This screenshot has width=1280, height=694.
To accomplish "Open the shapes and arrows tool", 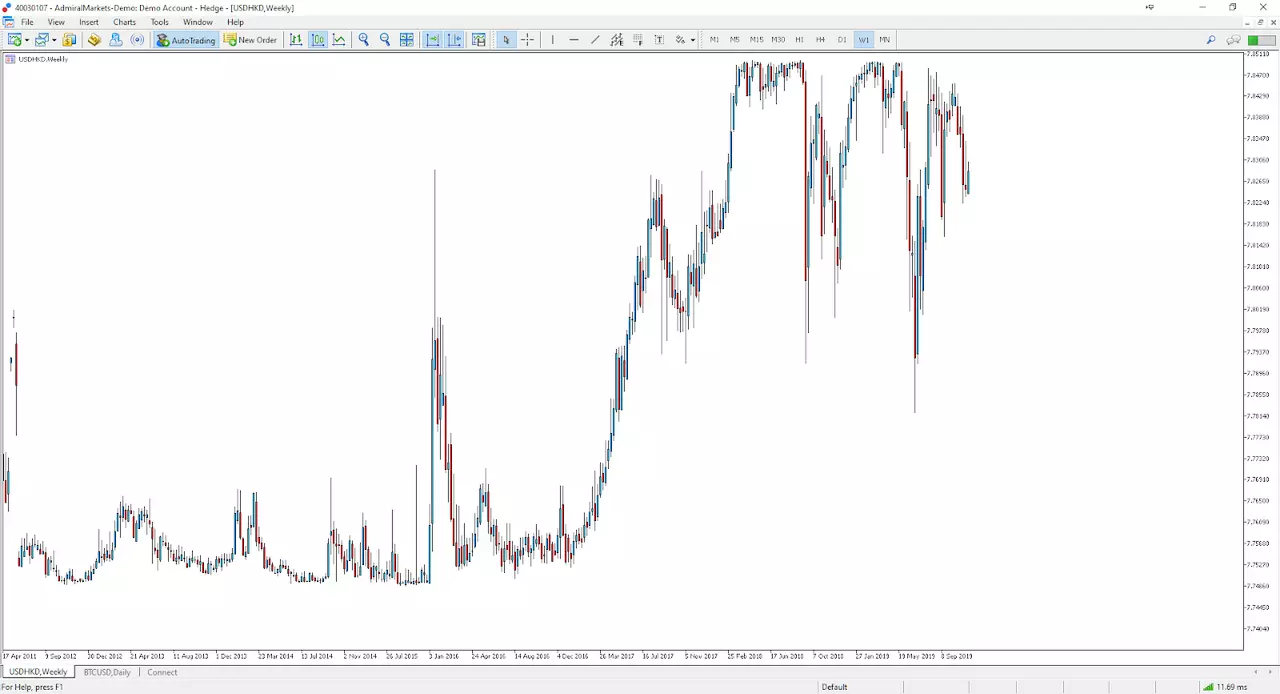I will 680,40.
